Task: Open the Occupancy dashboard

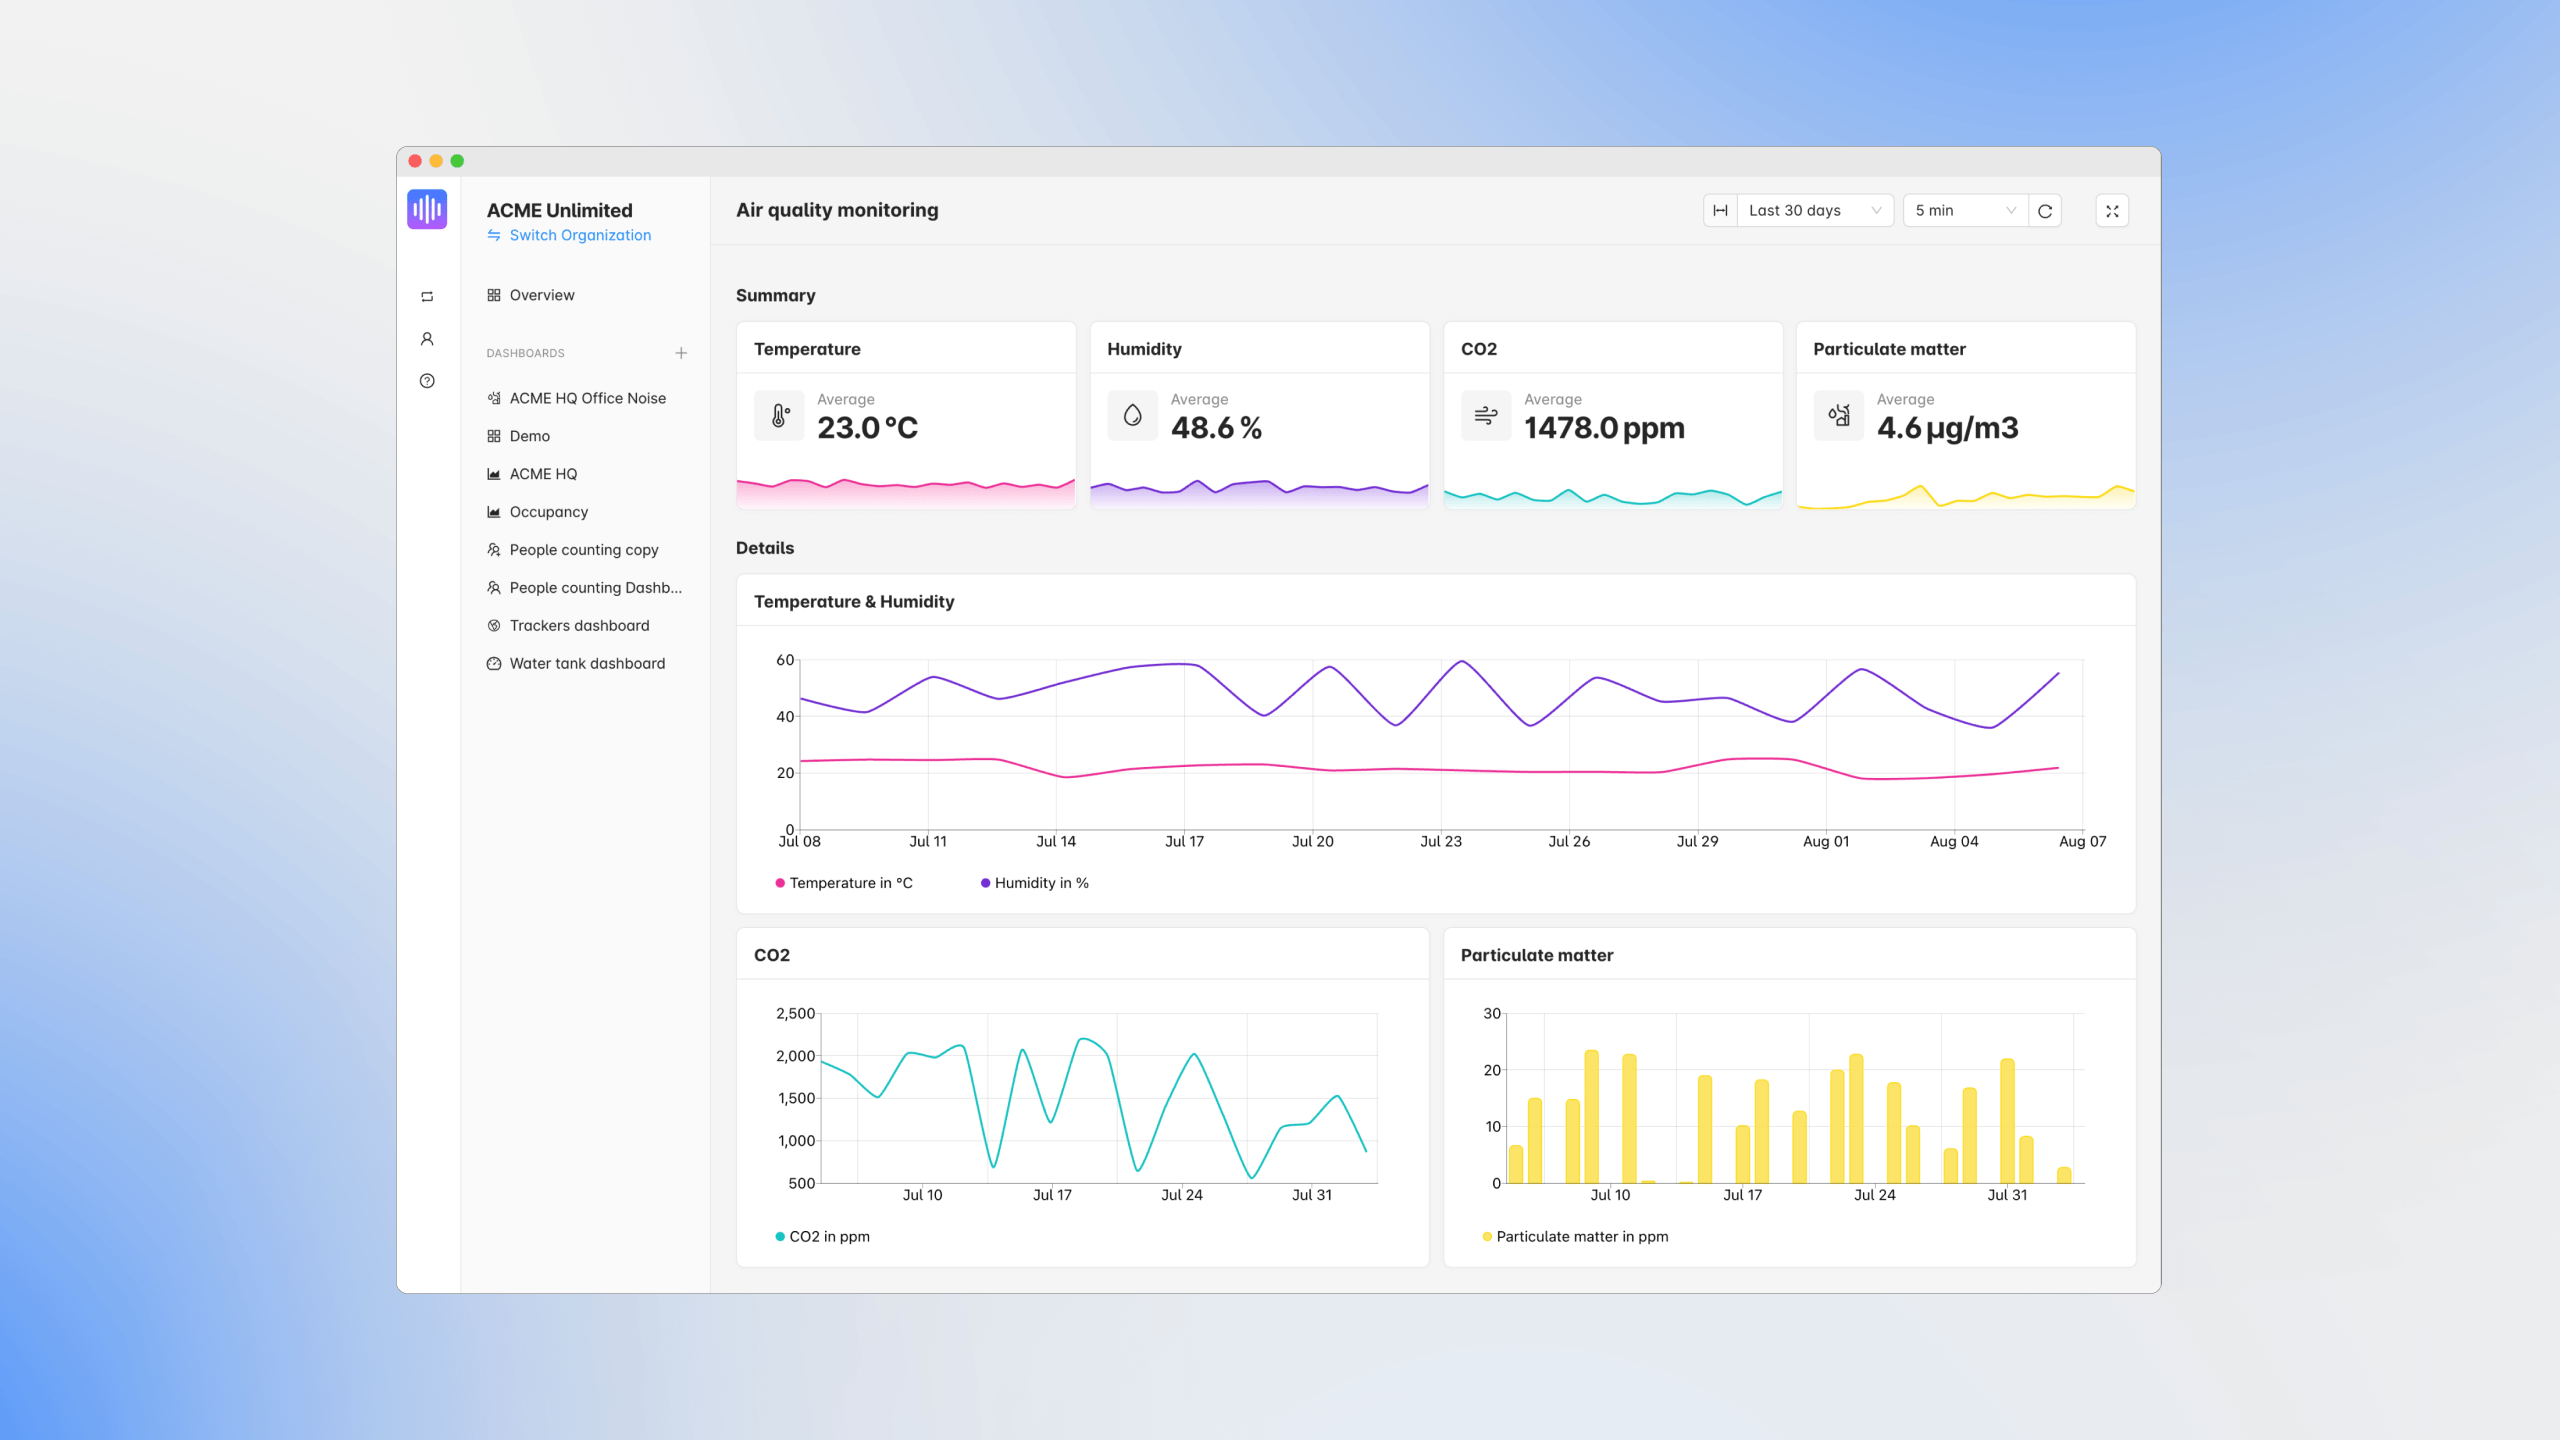Action: tap(548, 511)
